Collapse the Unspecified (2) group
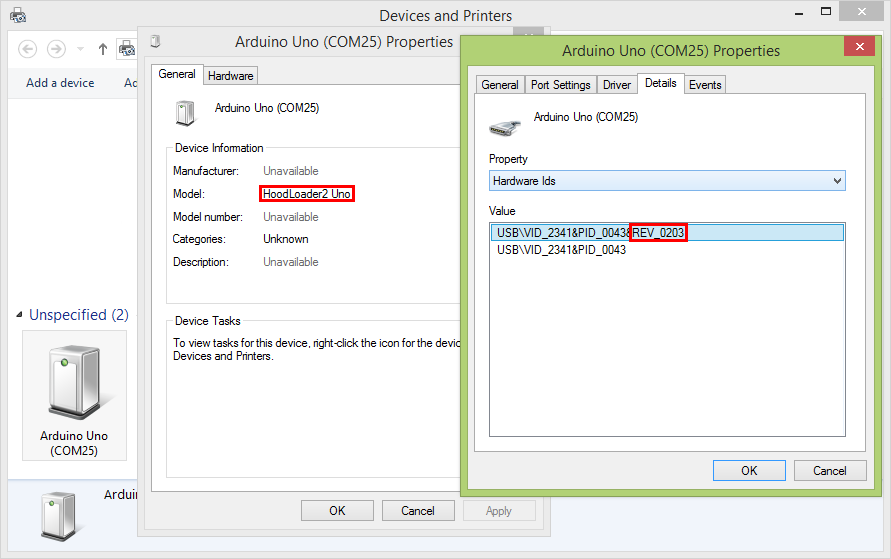The height and width of the screenshot is (559, 891). coord(19,314)
